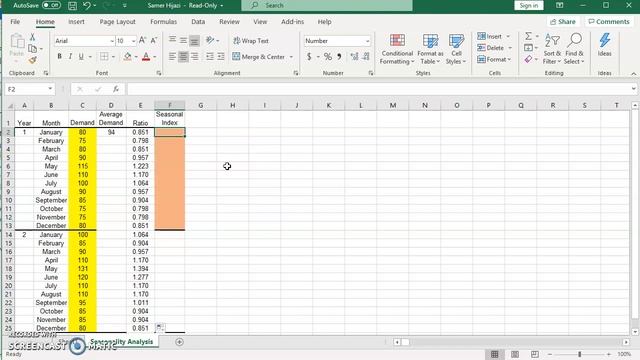Switch to the Insert tab
The height and width of the screenshot is (360, 640).
(x=76, y=22)
